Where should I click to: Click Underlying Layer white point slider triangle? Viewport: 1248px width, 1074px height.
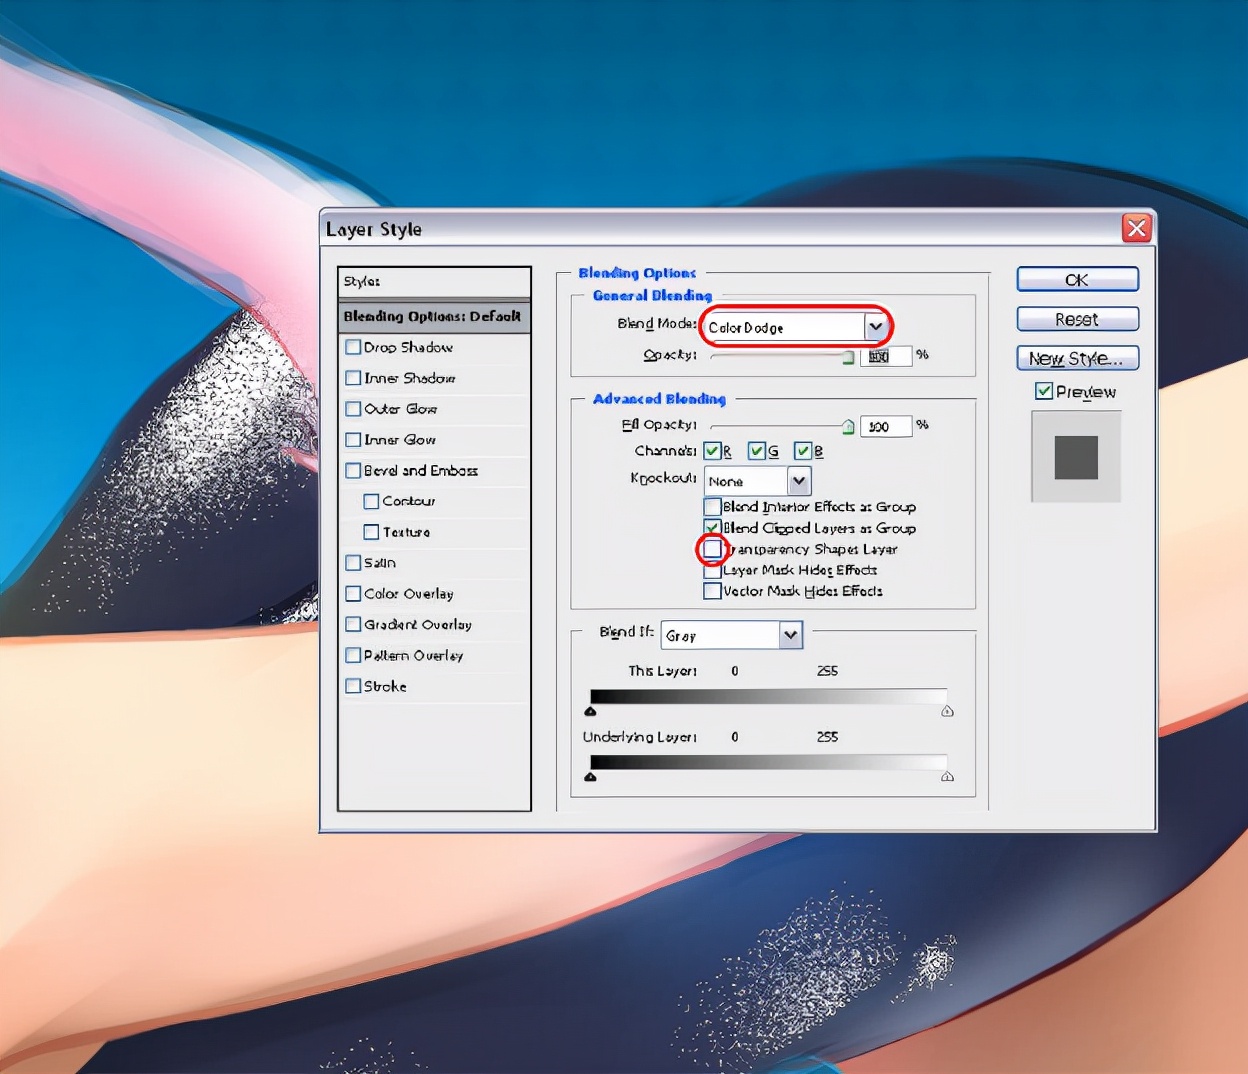click(x=947, y=776)
